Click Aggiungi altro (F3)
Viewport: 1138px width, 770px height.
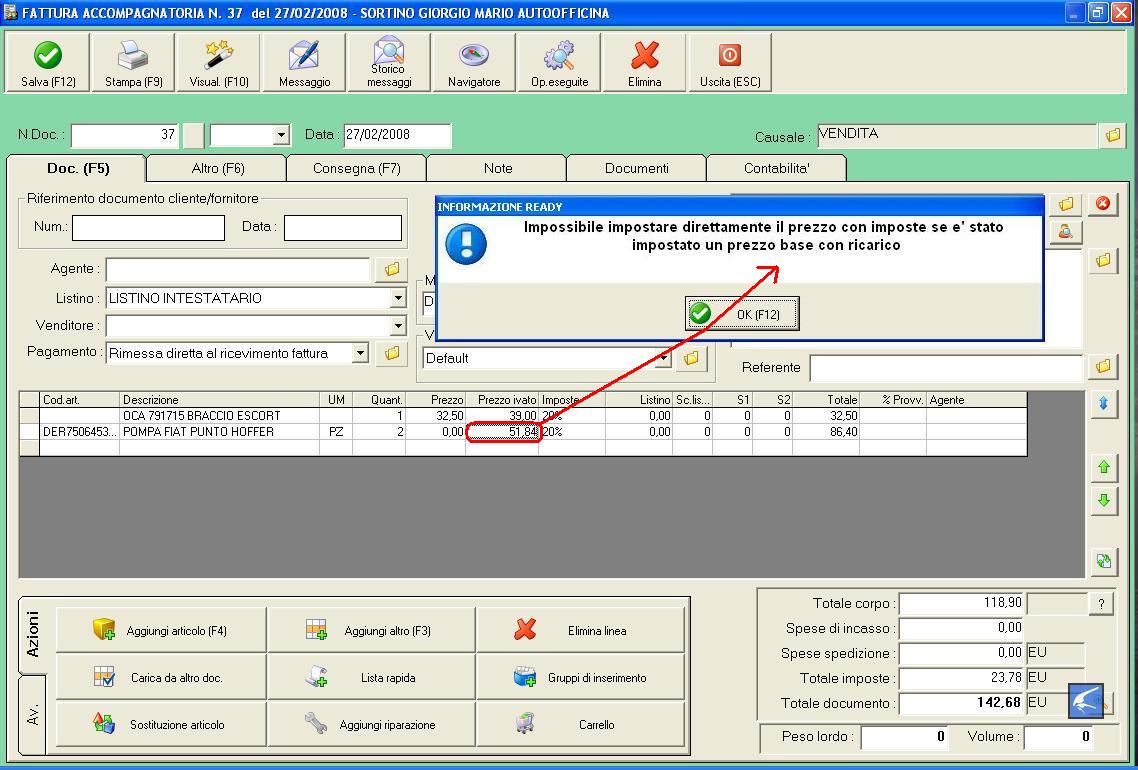click(x=372, y=630)
